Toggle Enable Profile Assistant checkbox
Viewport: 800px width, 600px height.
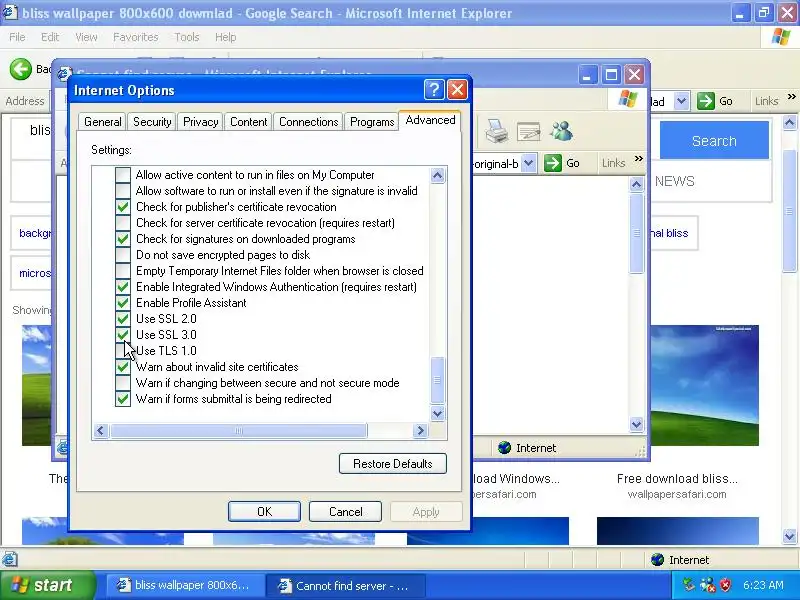pos(122,303)
